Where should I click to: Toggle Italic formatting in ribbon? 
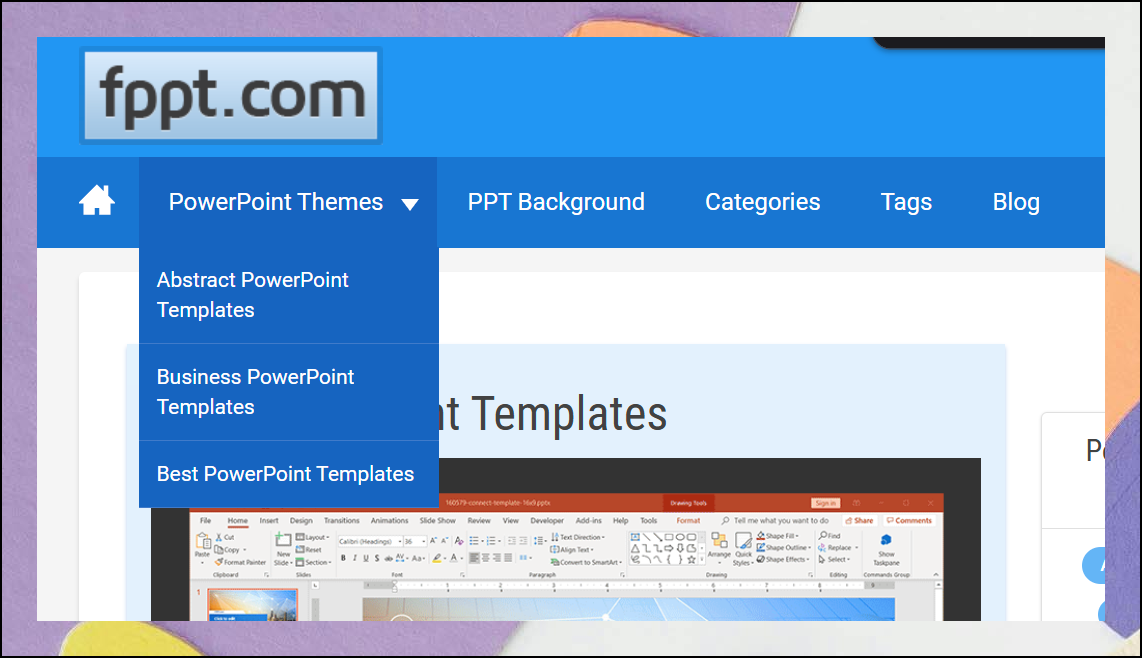[x=355, y=558]
